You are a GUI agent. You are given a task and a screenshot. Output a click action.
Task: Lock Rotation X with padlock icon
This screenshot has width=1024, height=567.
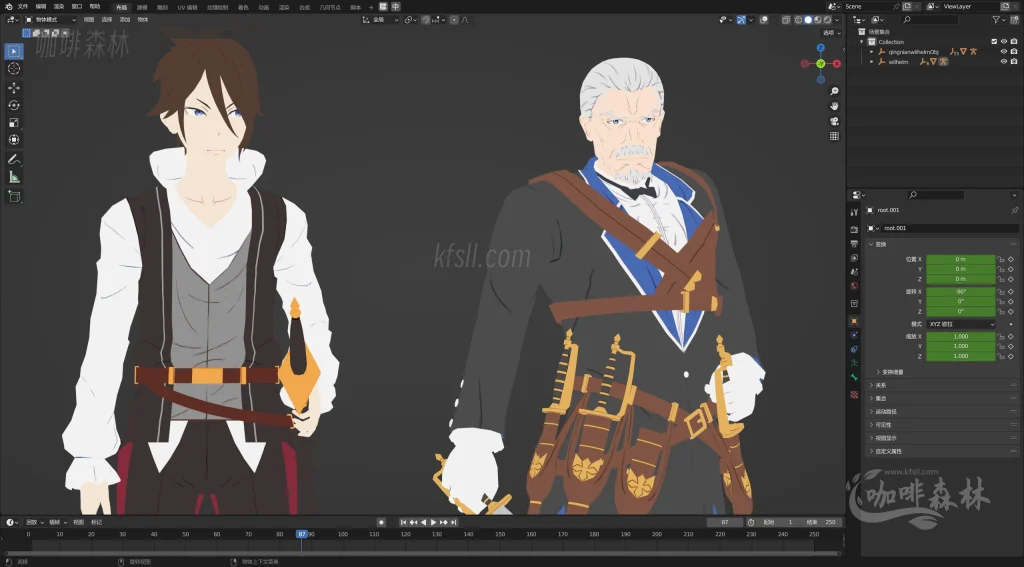[x=1000, y=292]
